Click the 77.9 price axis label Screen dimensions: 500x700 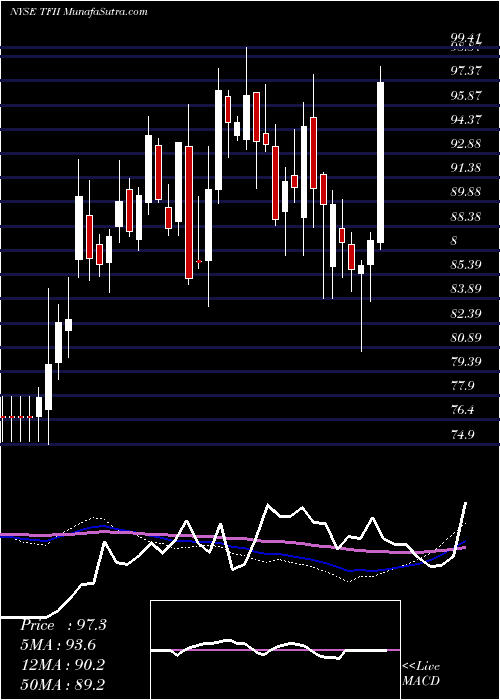coord(463,385)
